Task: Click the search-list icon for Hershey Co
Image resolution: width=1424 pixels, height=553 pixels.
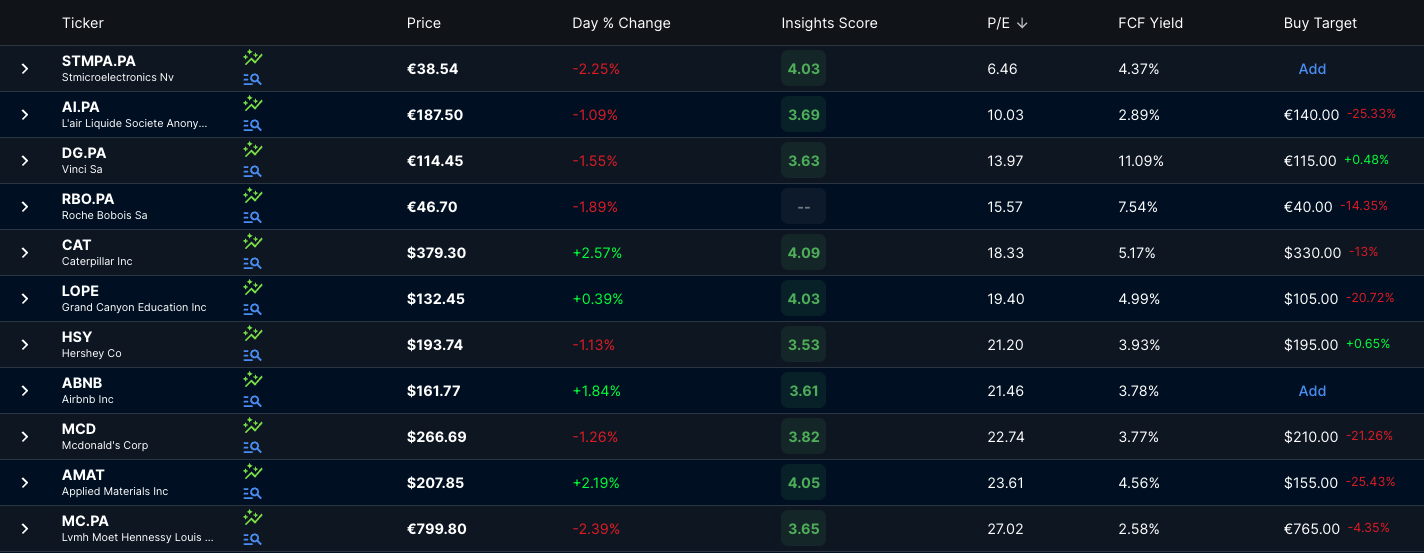Action: point(252,356)
